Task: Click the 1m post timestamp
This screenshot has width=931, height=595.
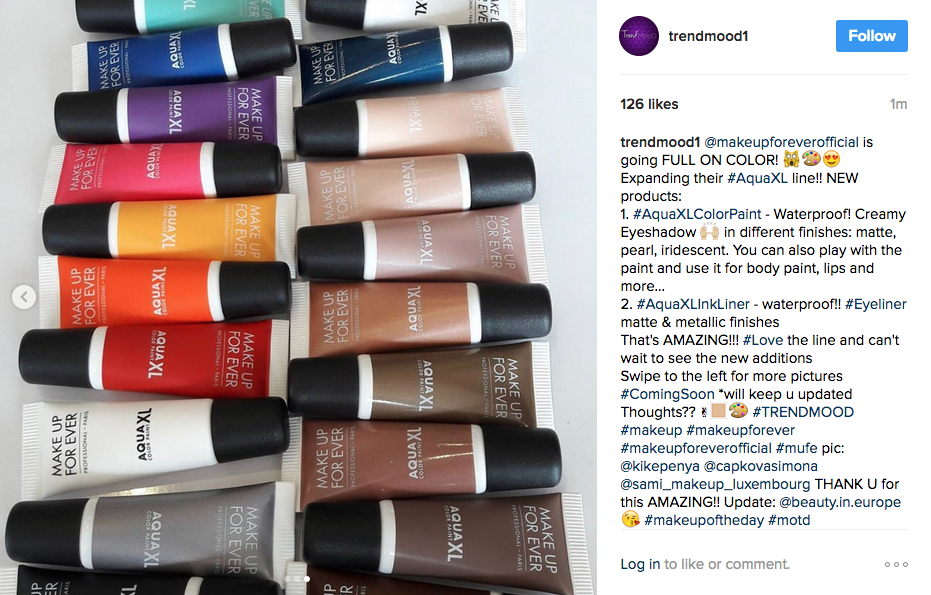Action: 898,105
